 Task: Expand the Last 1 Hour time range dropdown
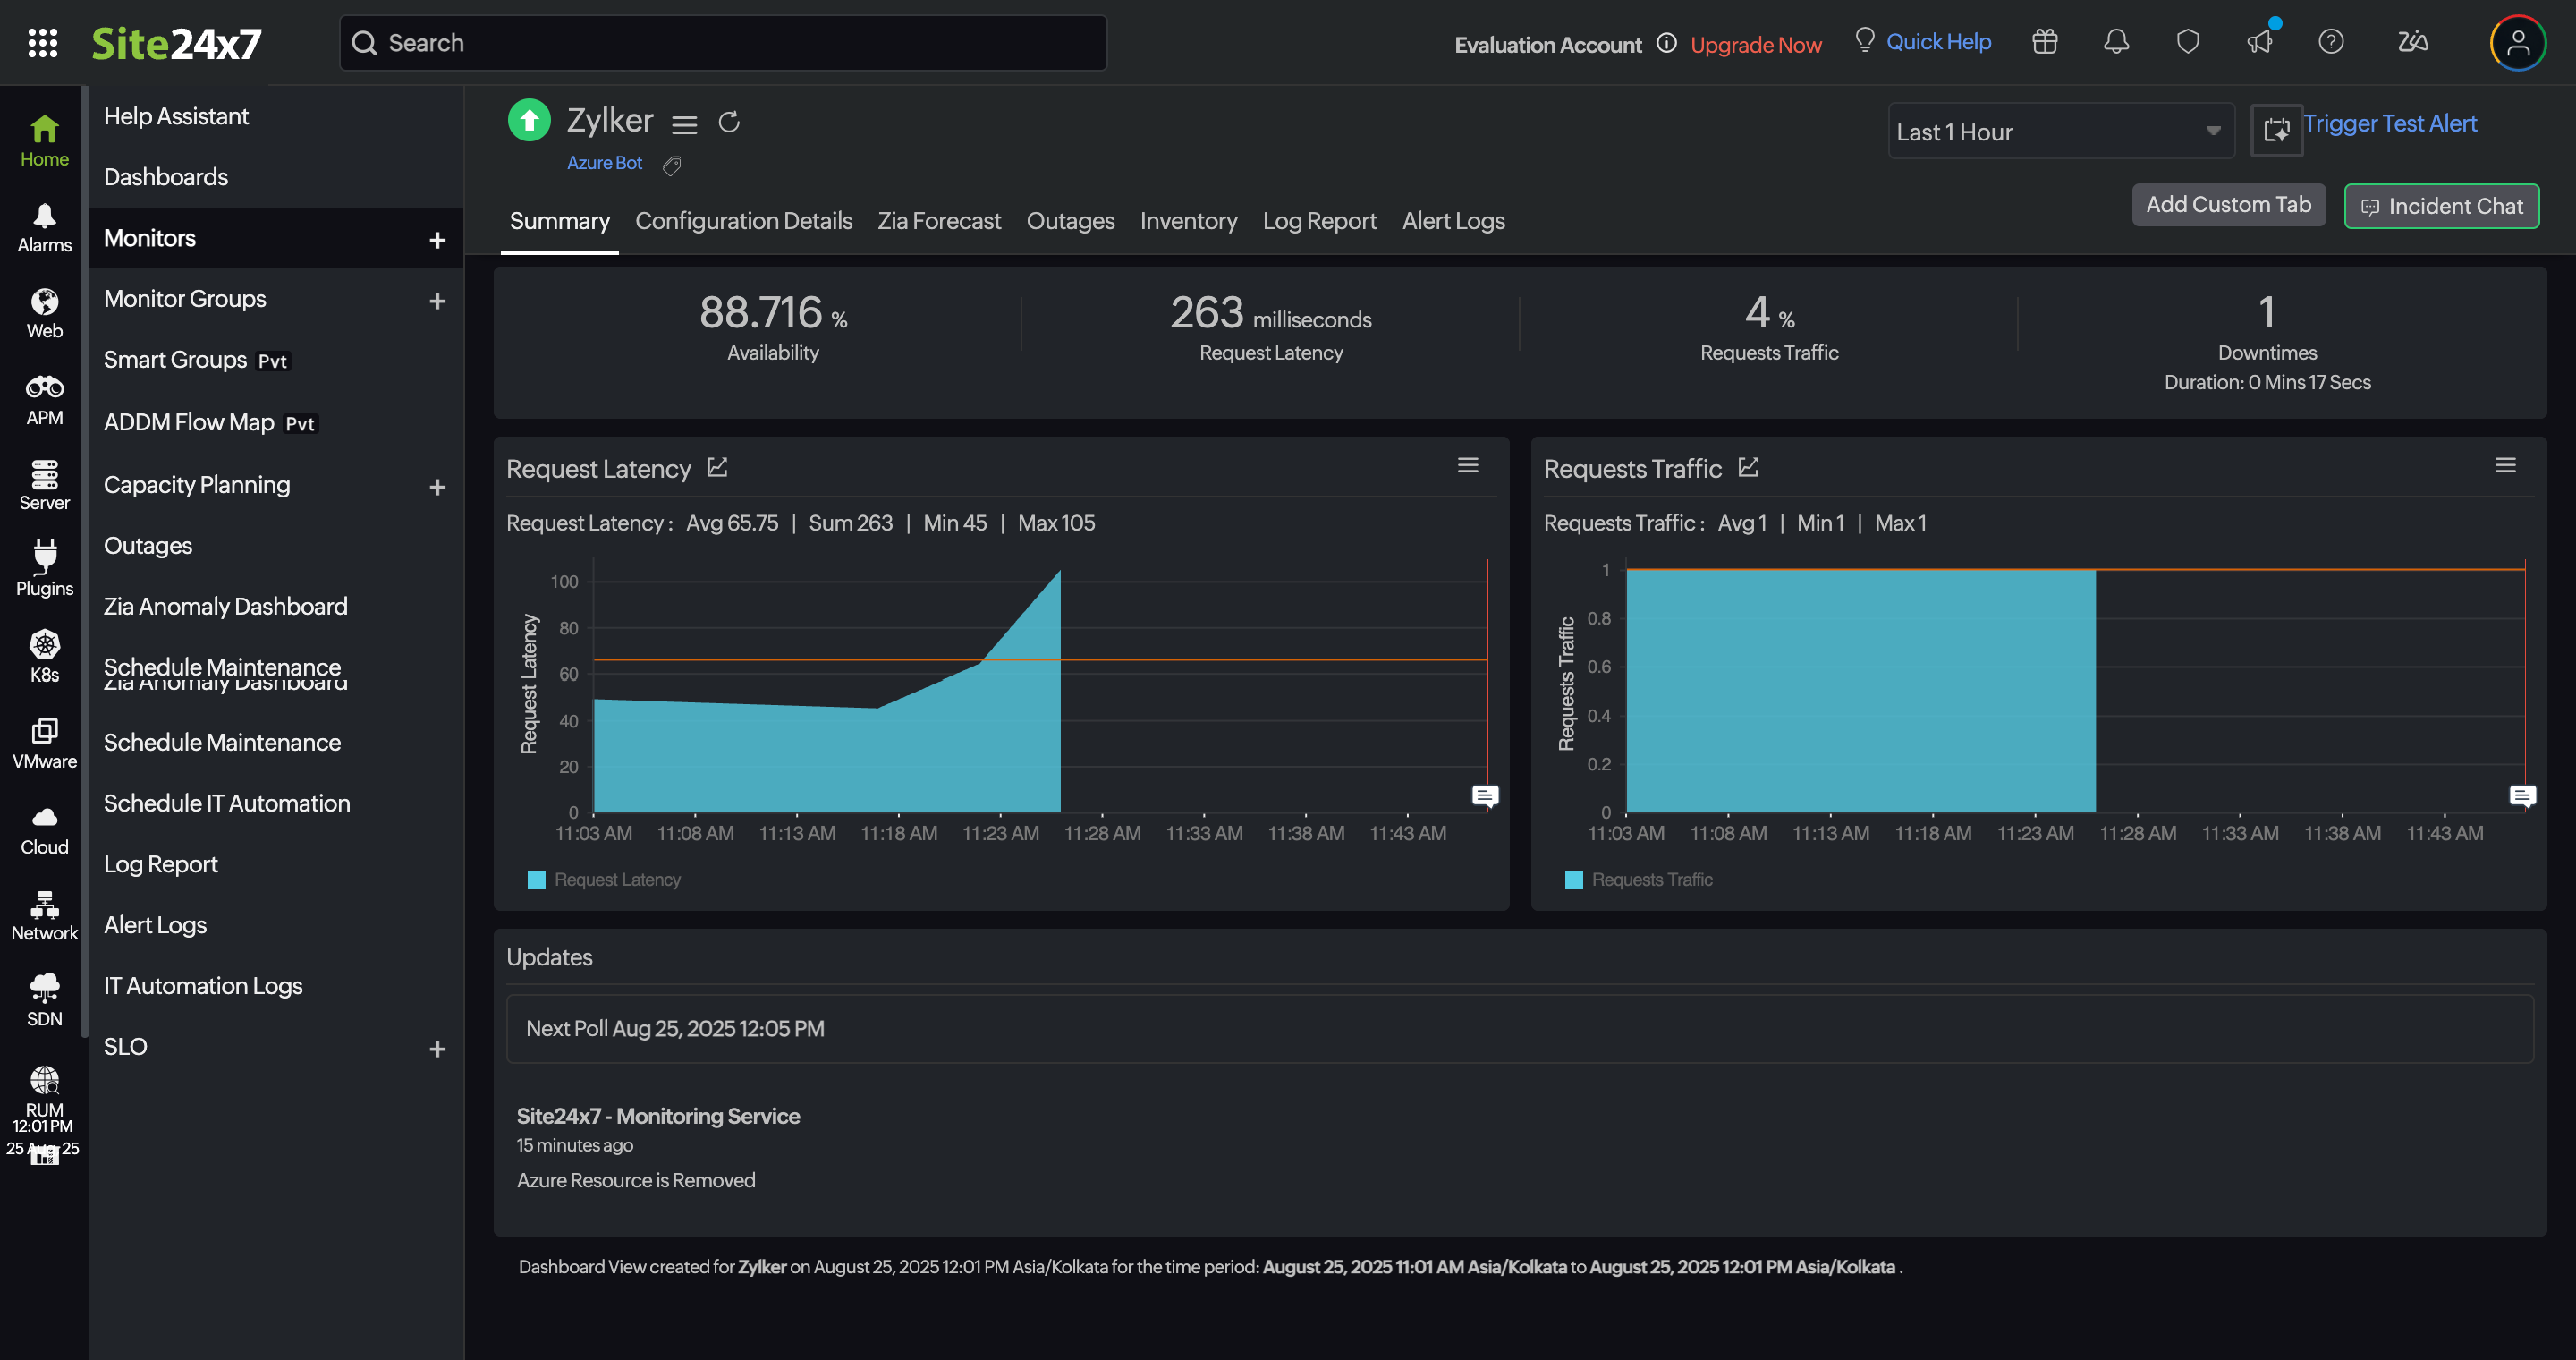point(2059,131)
